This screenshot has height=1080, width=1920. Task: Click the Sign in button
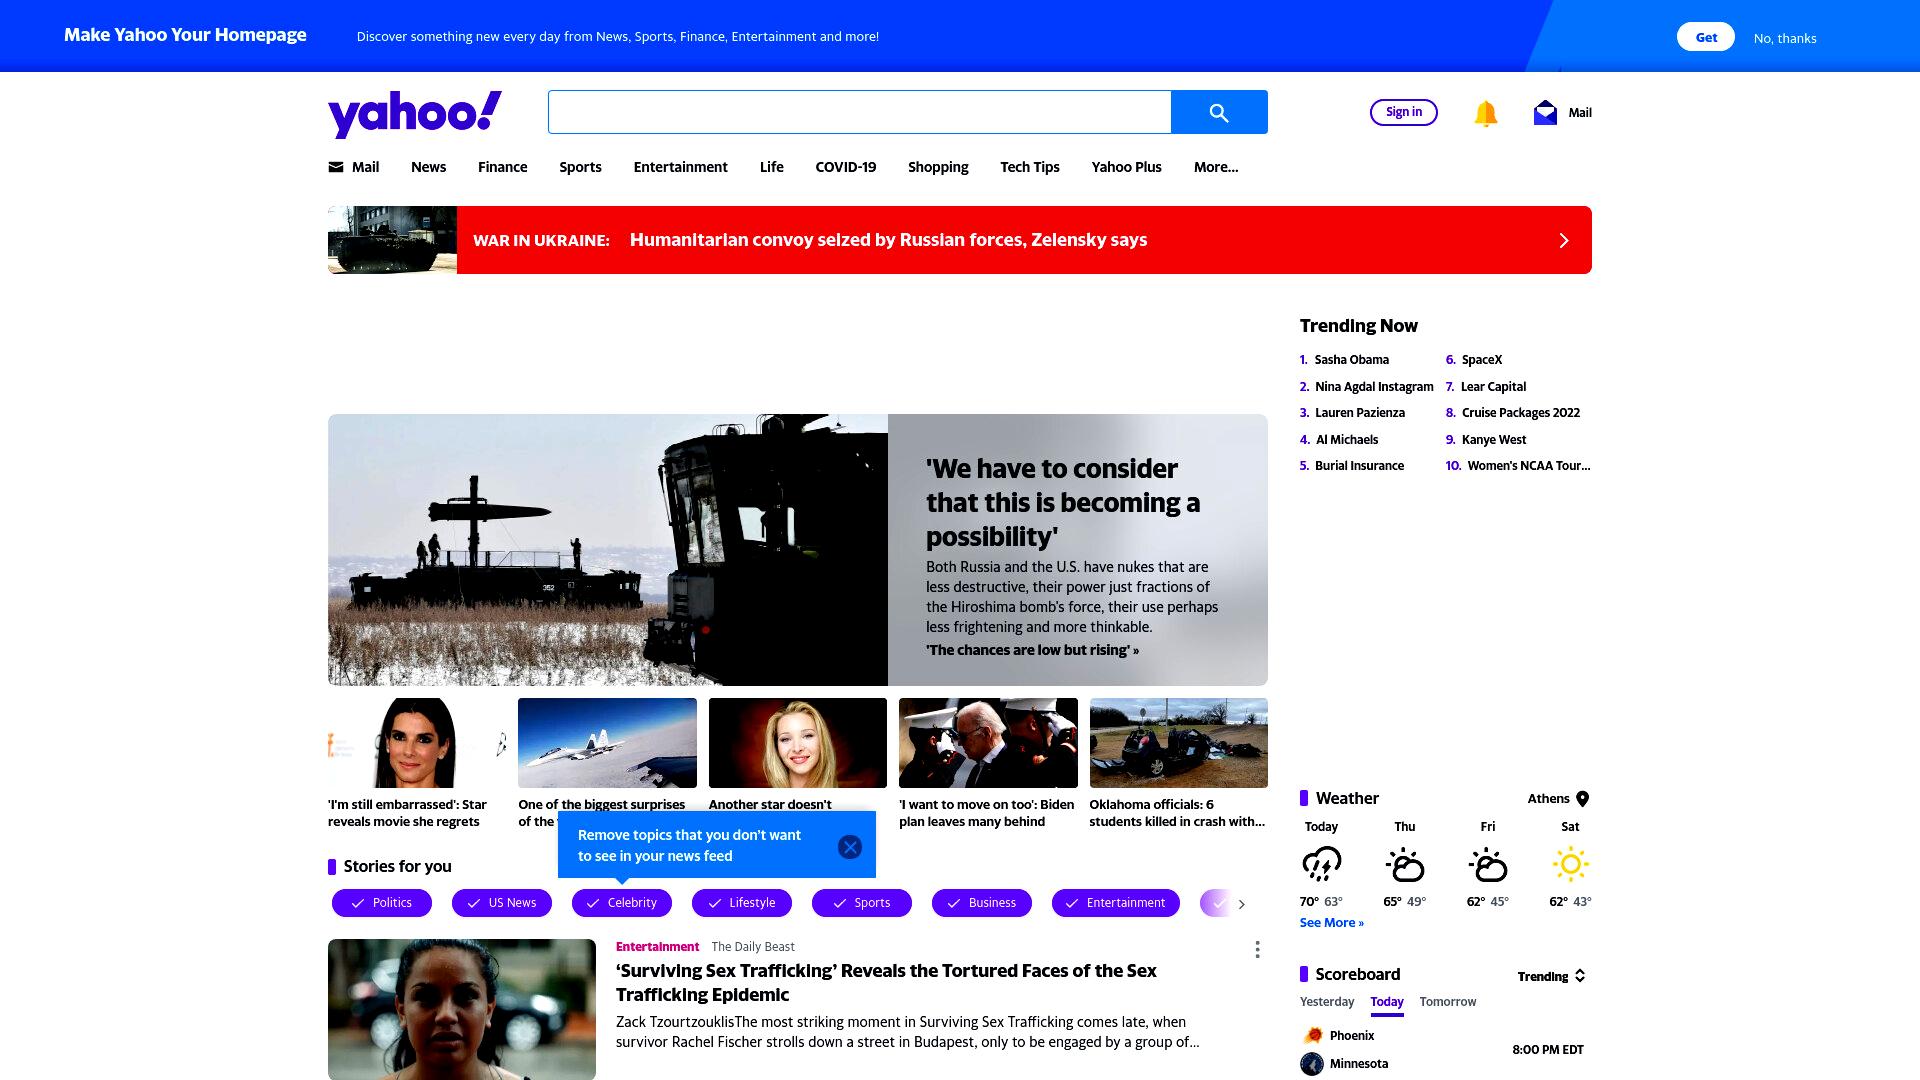1404,112
